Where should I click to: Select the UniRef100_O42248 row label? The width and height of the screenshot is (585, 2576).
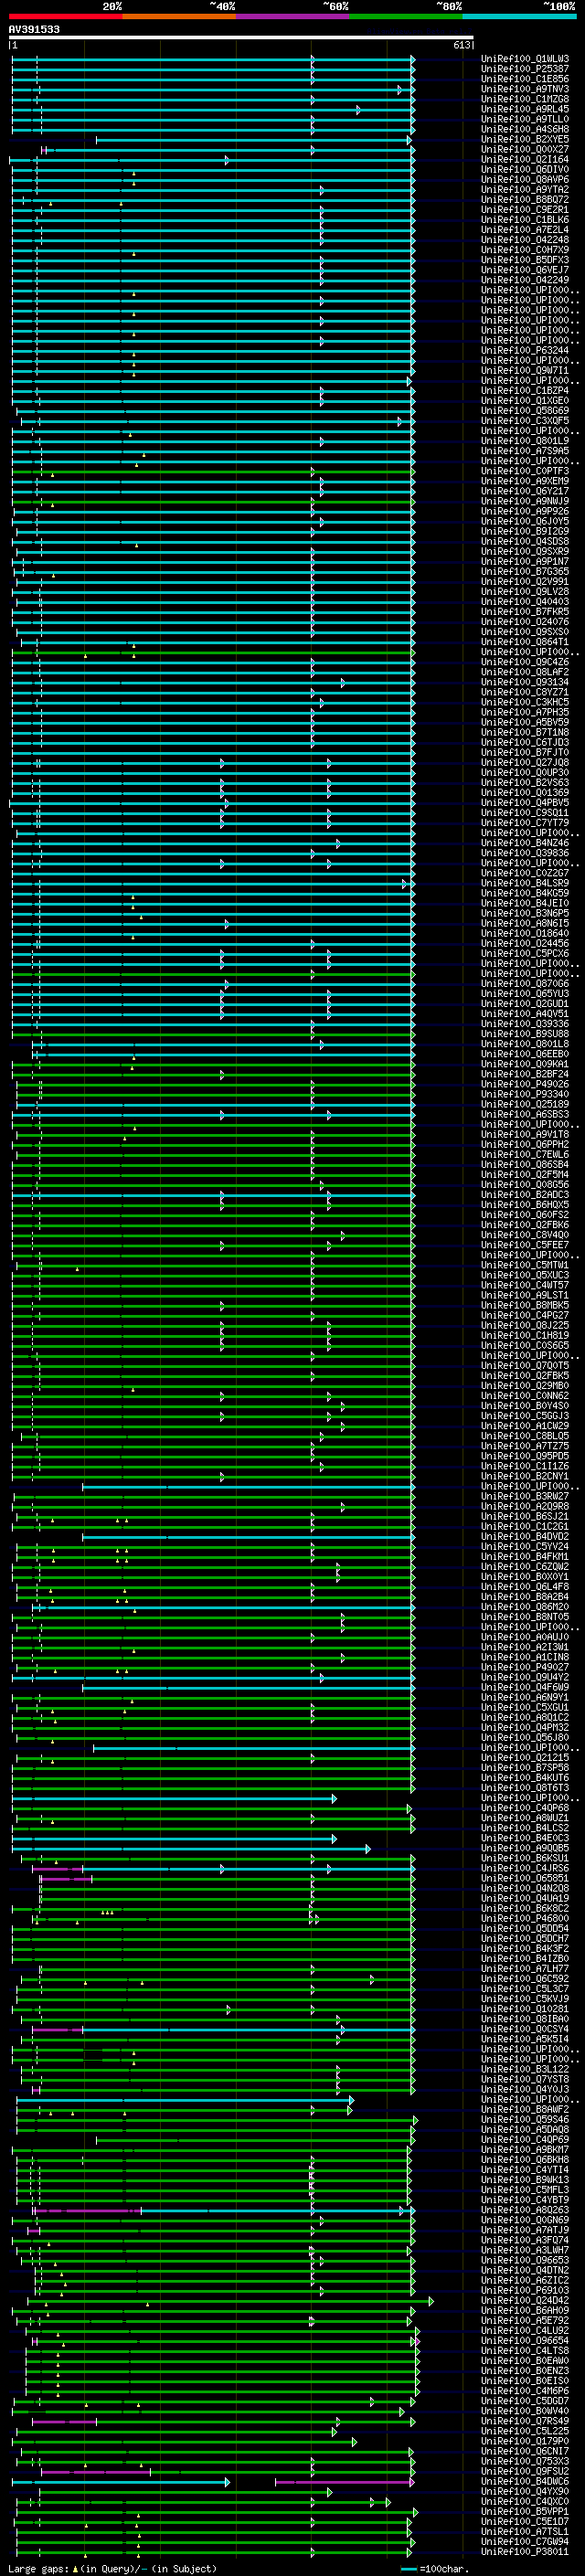click(525, 240)
